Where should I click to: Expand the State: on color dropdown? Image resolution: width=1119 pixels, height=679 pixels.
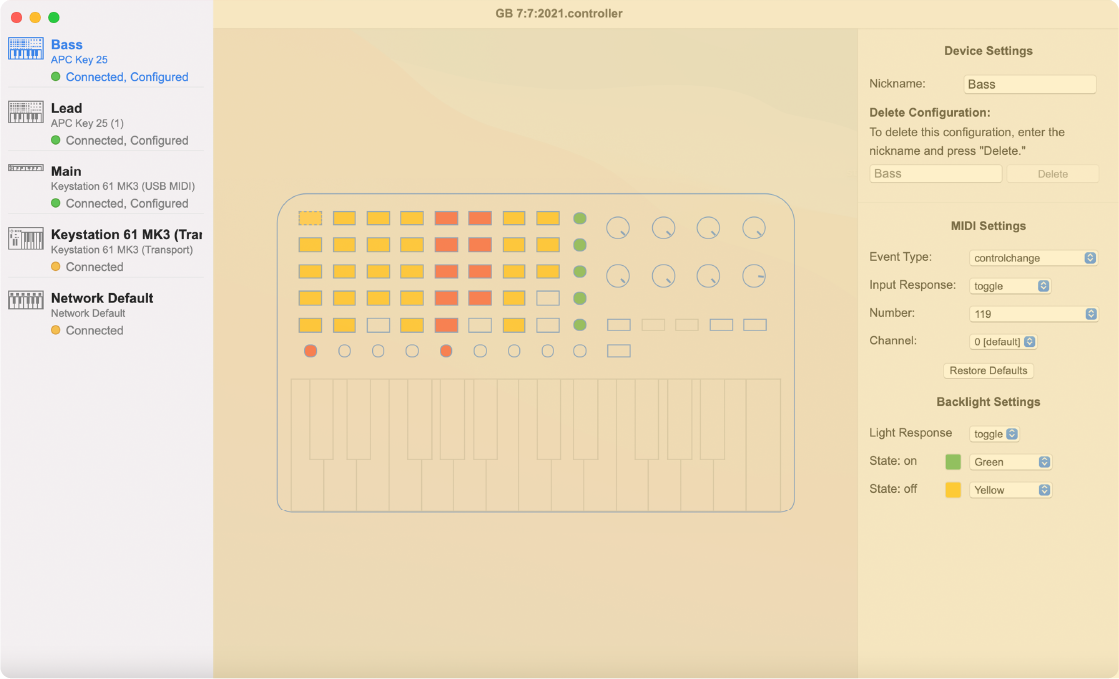1010,462
